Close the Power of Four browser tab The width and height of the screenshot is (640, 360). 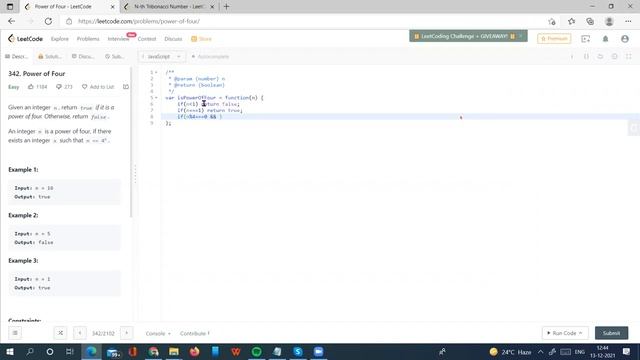[112, 7]
